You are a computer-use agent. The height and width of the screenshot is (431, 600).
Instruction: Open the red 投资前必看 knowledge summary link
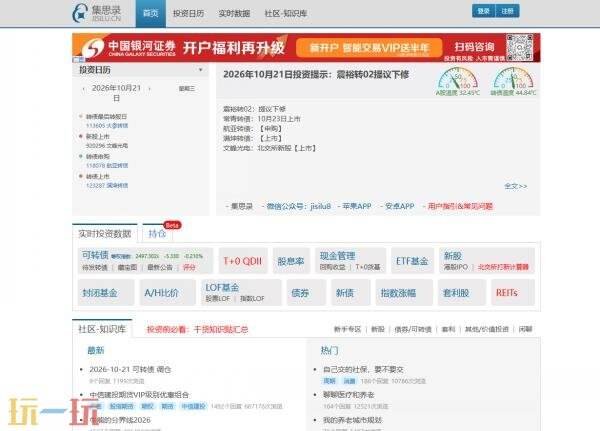coord(197,329)
